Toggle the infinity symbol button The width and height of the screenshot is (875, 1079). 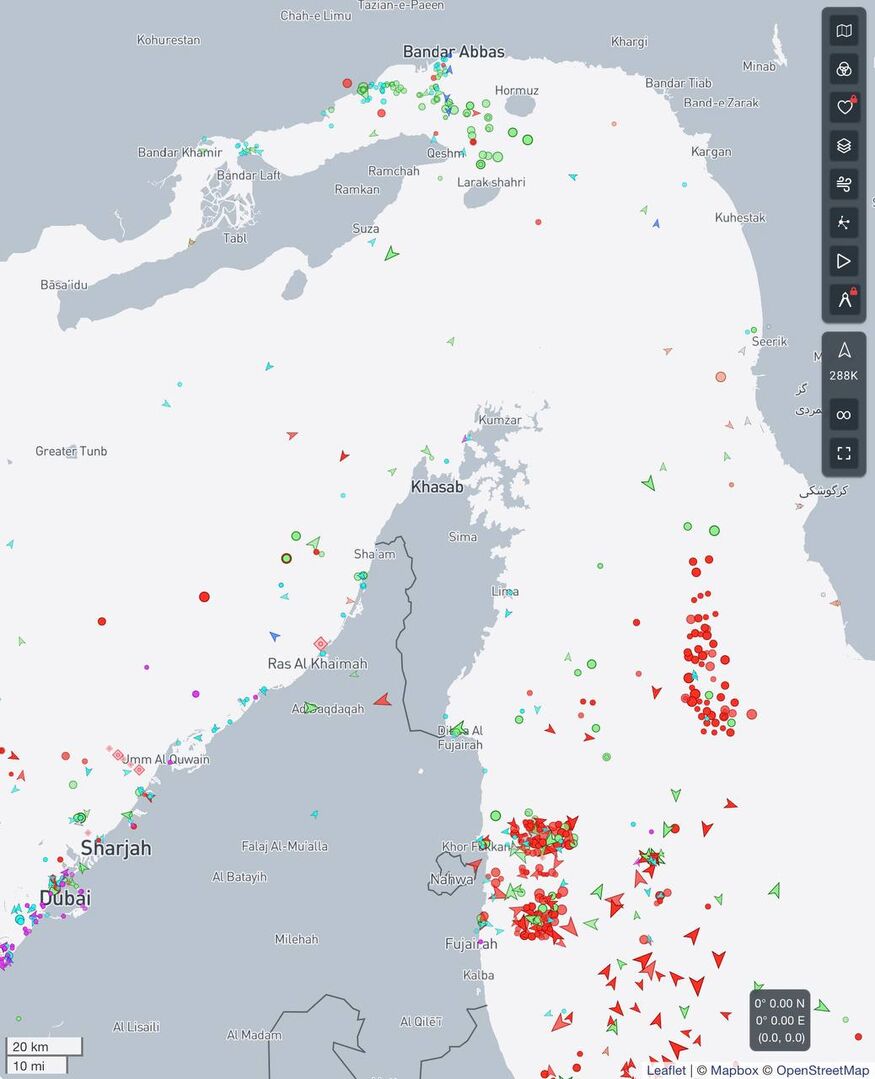844,415
